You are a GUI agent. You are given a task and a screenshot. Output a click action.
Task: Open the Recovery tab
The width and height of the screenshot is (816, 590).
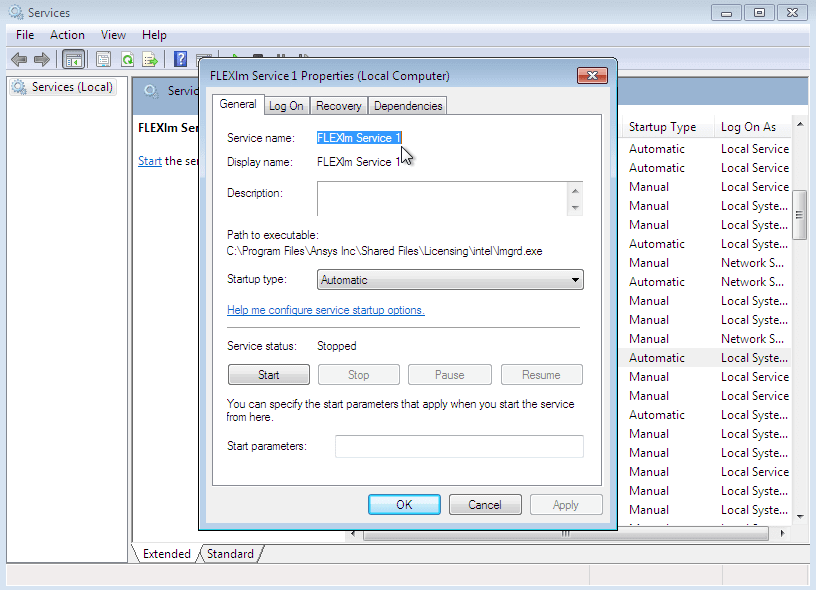pos(338,104)
